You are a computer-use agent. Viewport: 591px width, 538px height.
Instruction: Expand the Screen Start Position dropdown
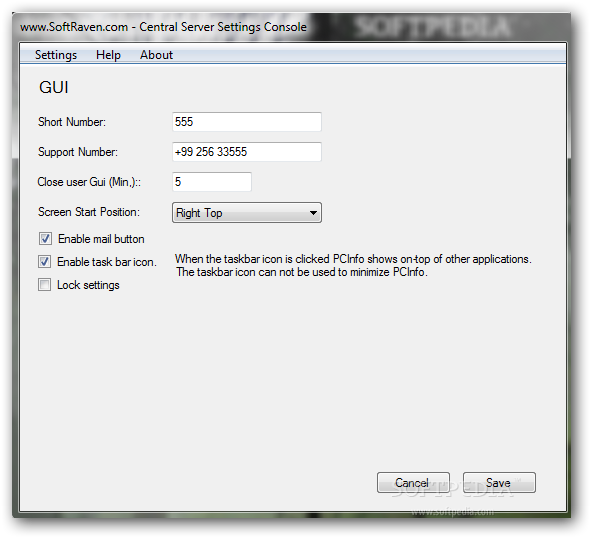247,213
